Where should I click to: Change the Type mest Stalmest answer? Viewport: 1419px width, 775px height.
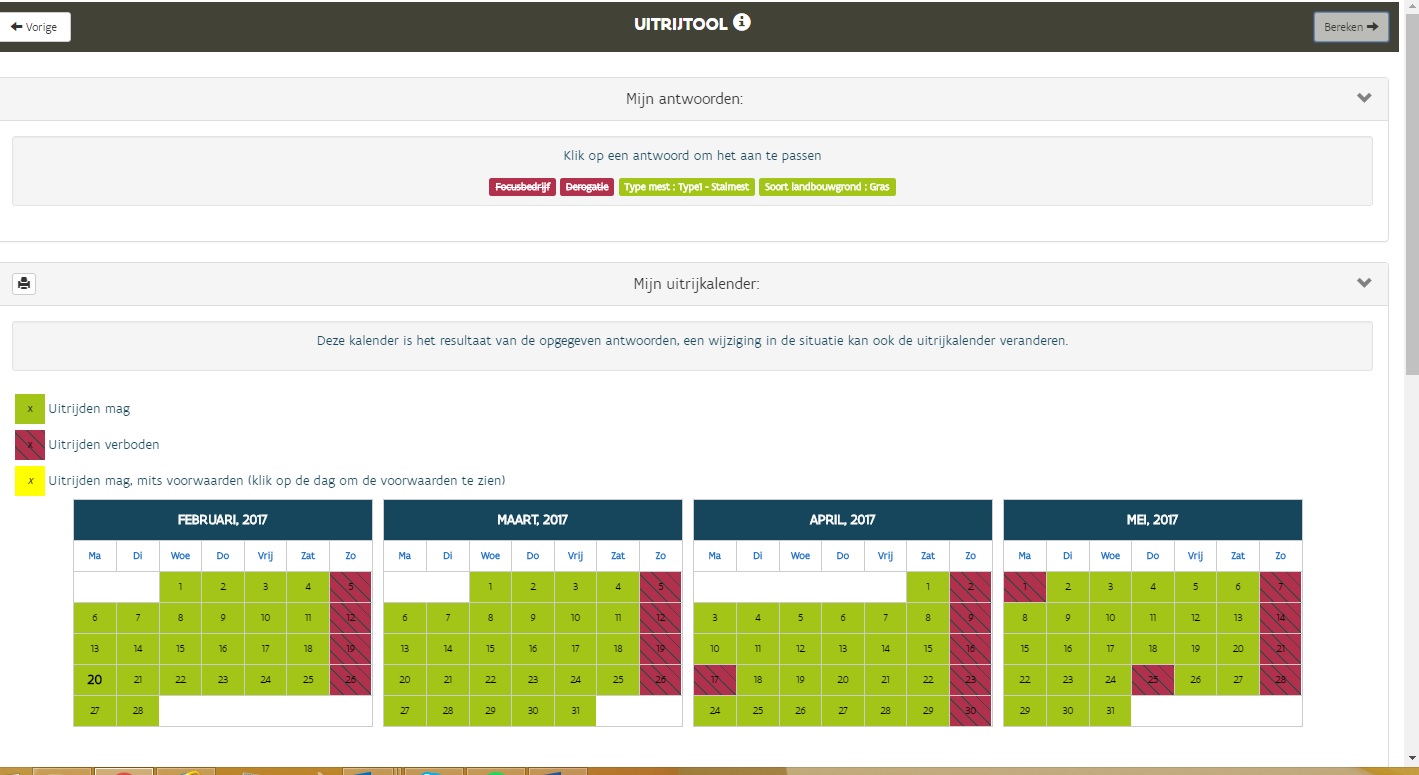point(686,187)
